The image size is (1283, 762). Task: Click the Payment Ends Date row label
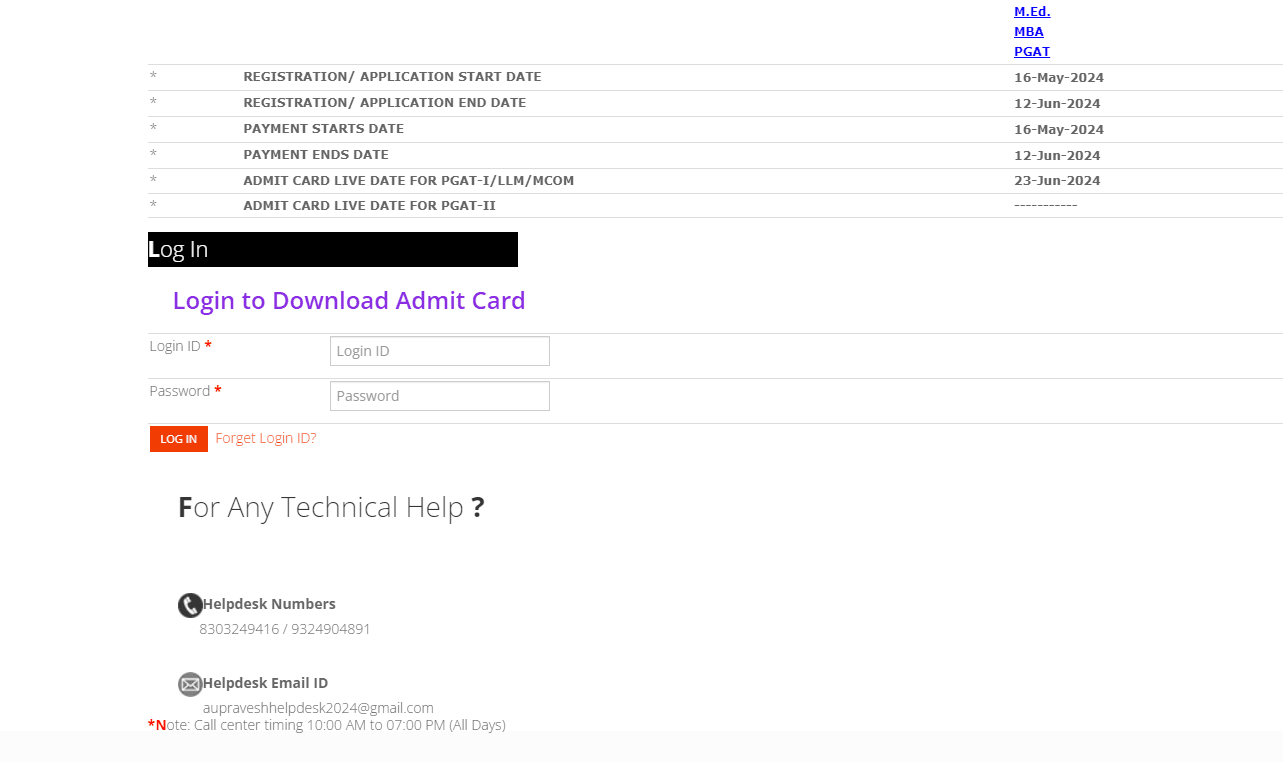point(316,155)
